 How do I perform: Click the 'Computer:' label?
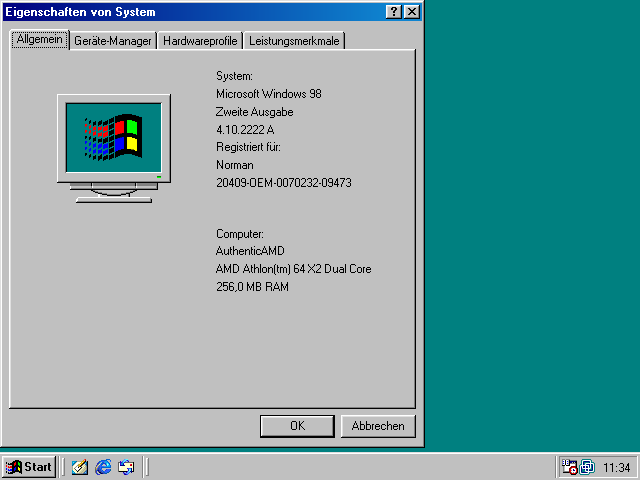(240, 234)
